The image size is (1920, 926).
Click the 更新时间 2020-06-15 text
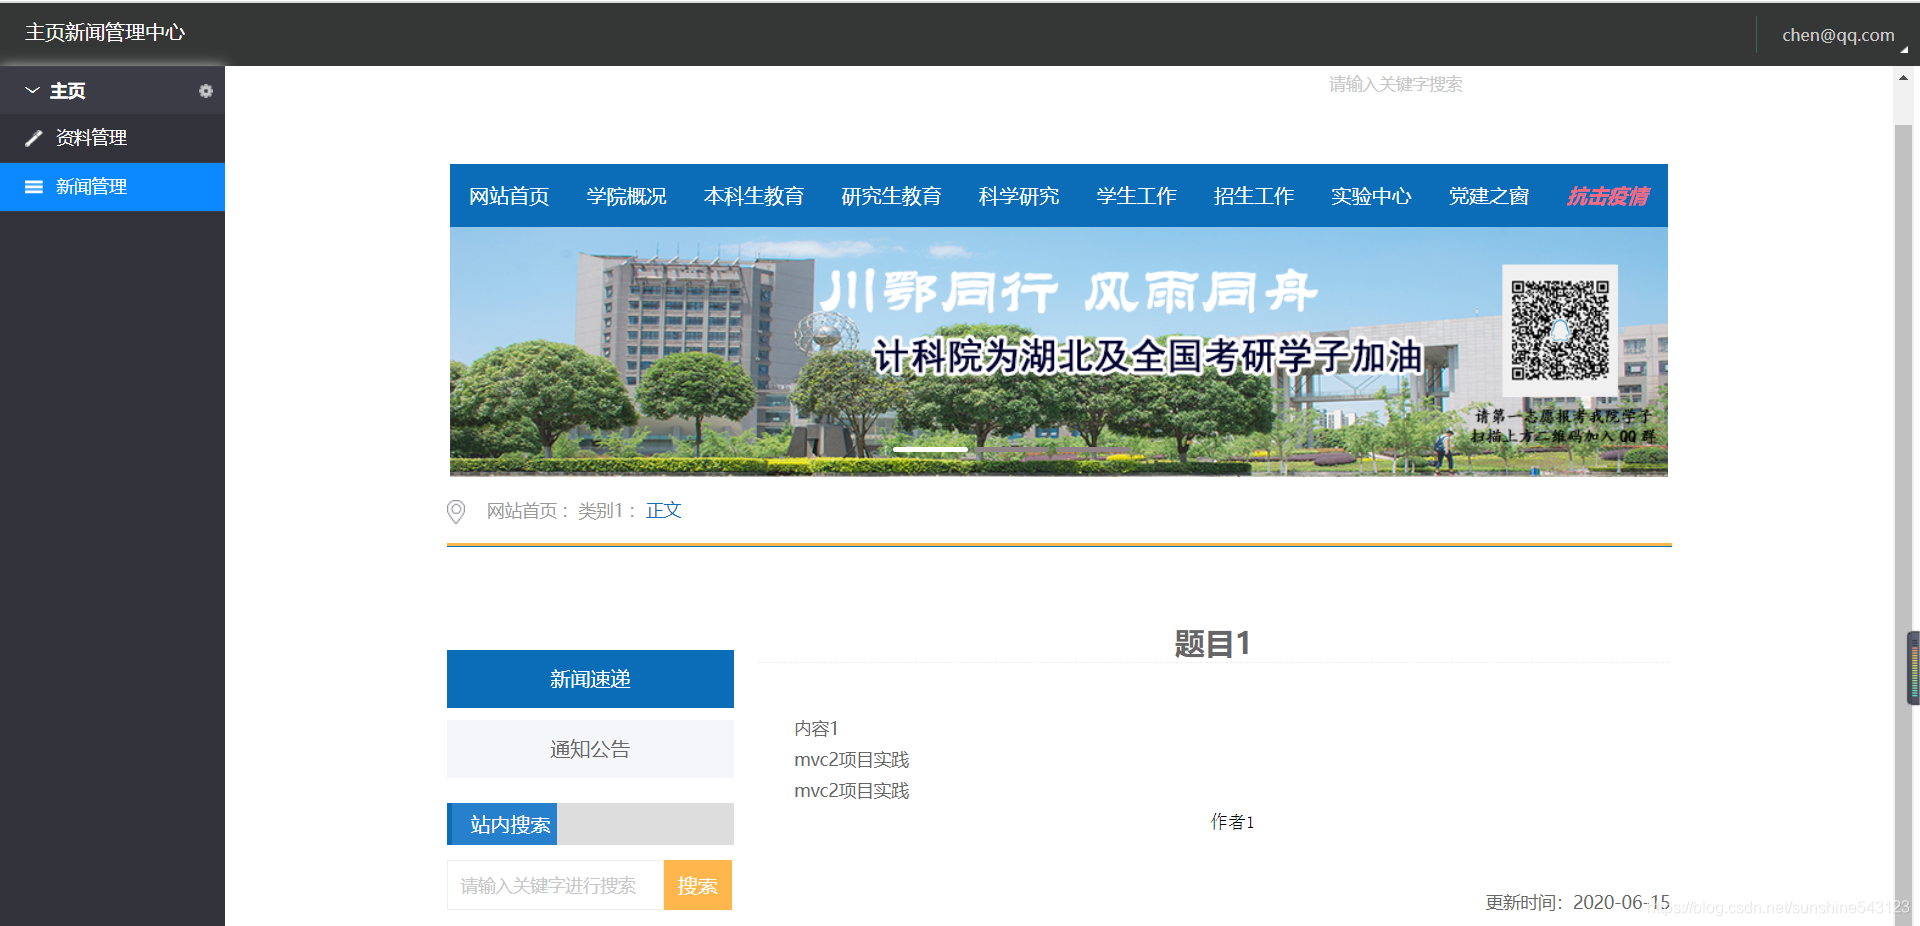click(x=1577, y=902)
